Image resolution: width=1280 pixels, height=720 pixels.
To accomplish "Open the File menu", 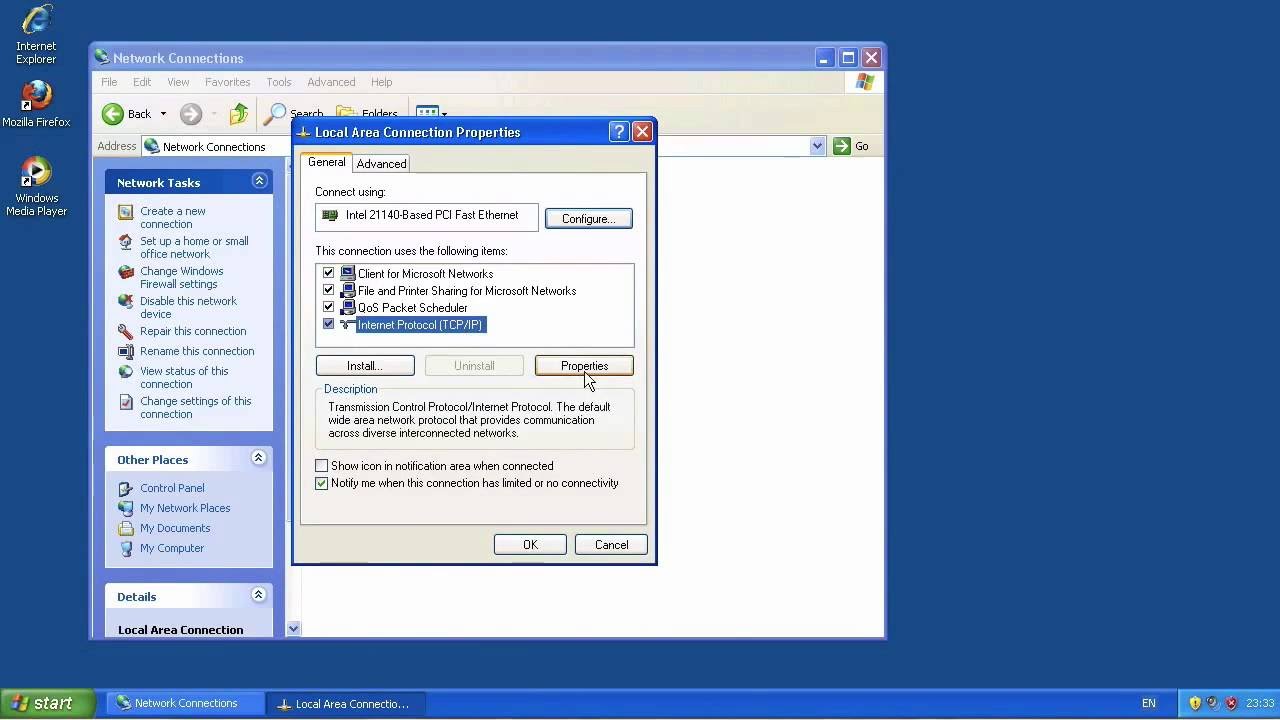I will coord(109,82).
